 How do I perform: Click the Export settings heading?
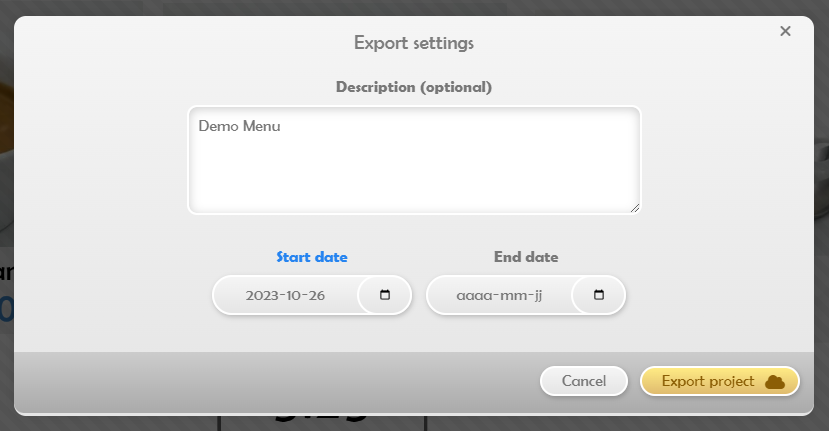click(x=414, y=43)
